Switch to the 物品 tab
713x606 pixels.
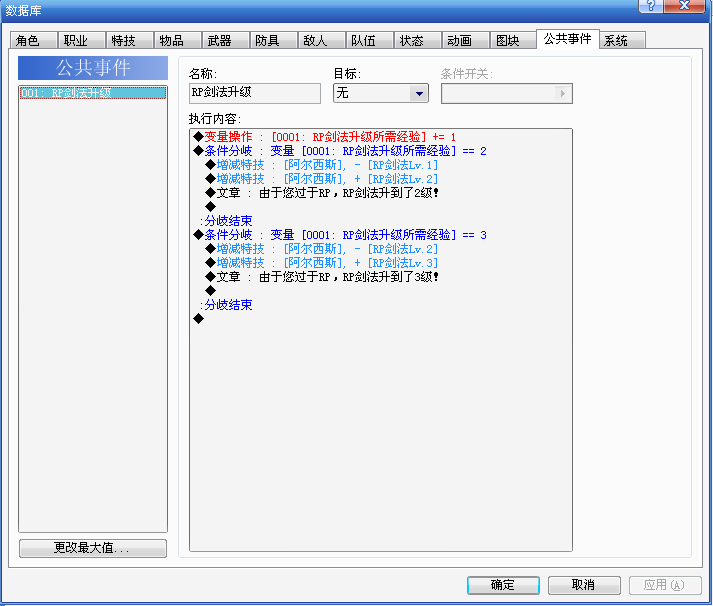click(x=178, y=40)
